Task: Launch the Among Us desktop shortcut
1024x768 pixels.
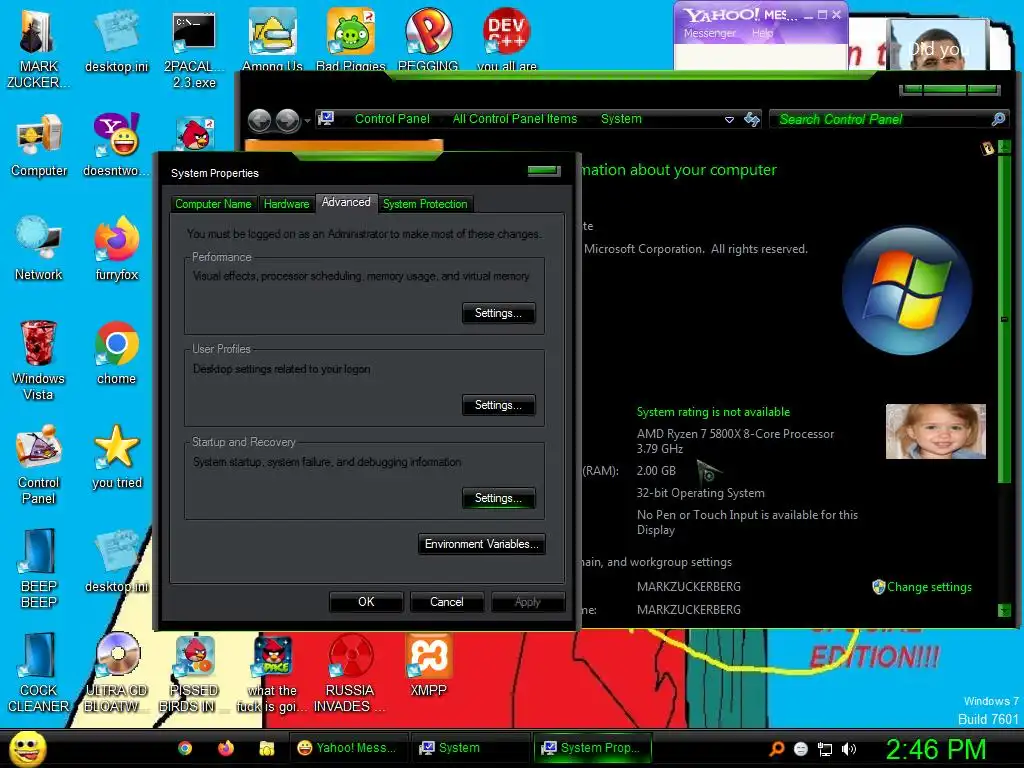Action: point(272,39)
